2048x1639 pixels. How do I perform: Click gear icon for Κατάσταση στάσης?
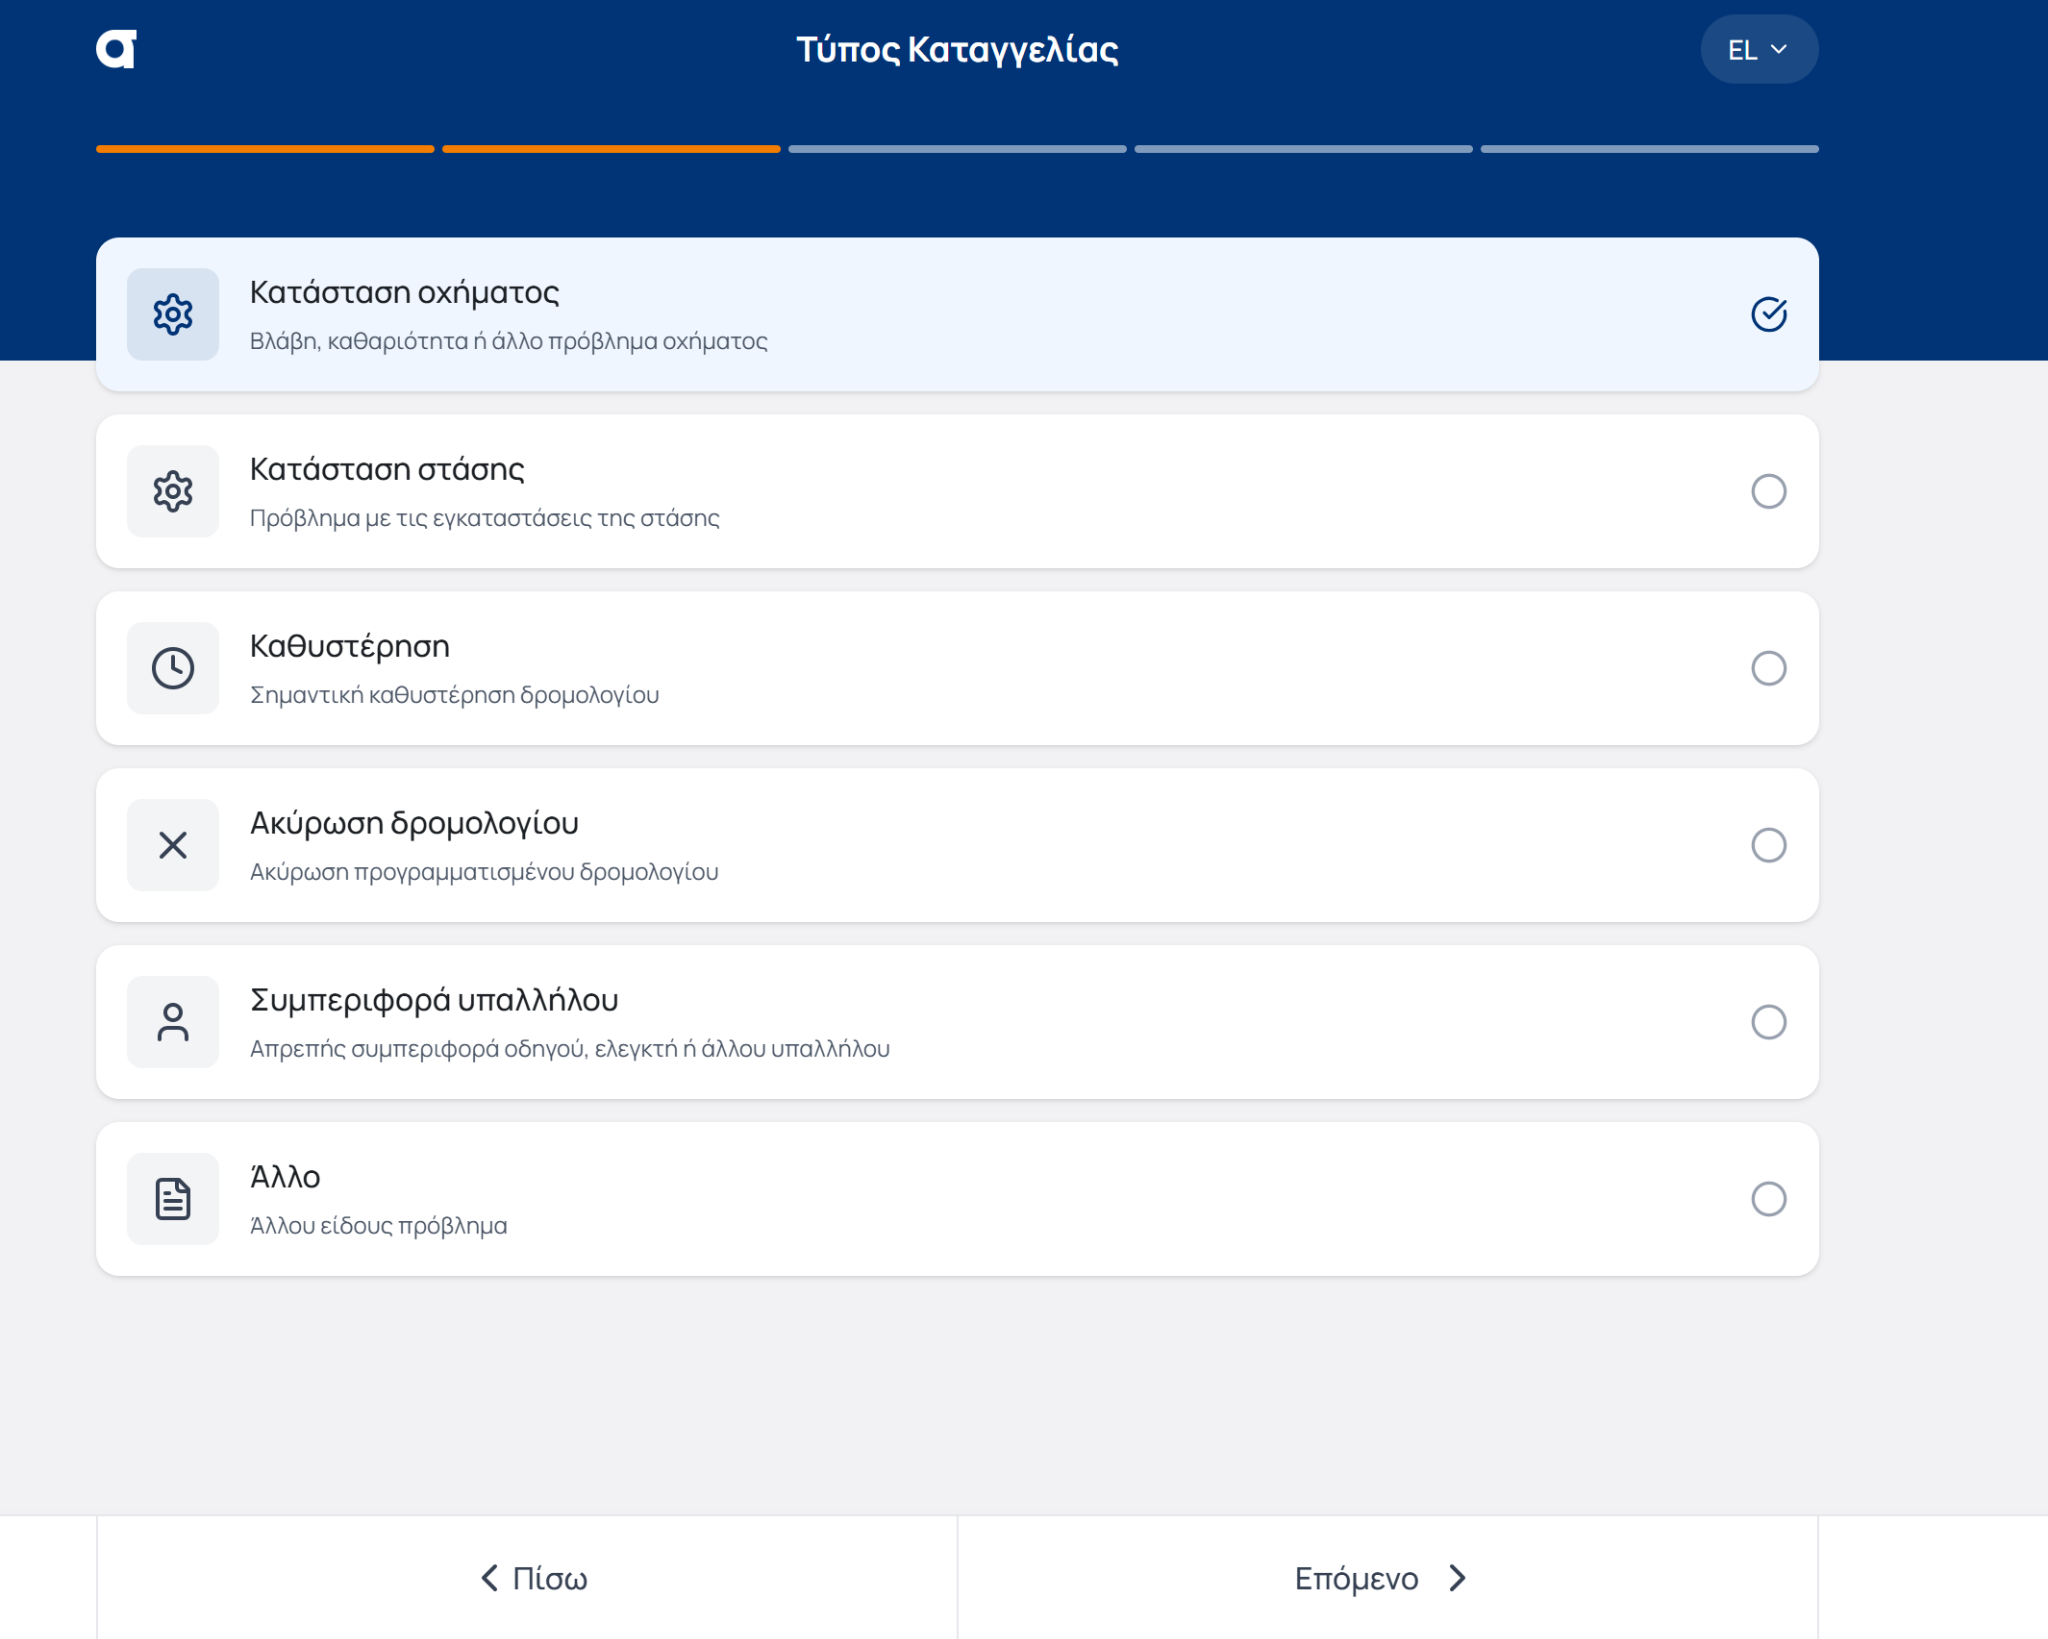coord(172,491)
